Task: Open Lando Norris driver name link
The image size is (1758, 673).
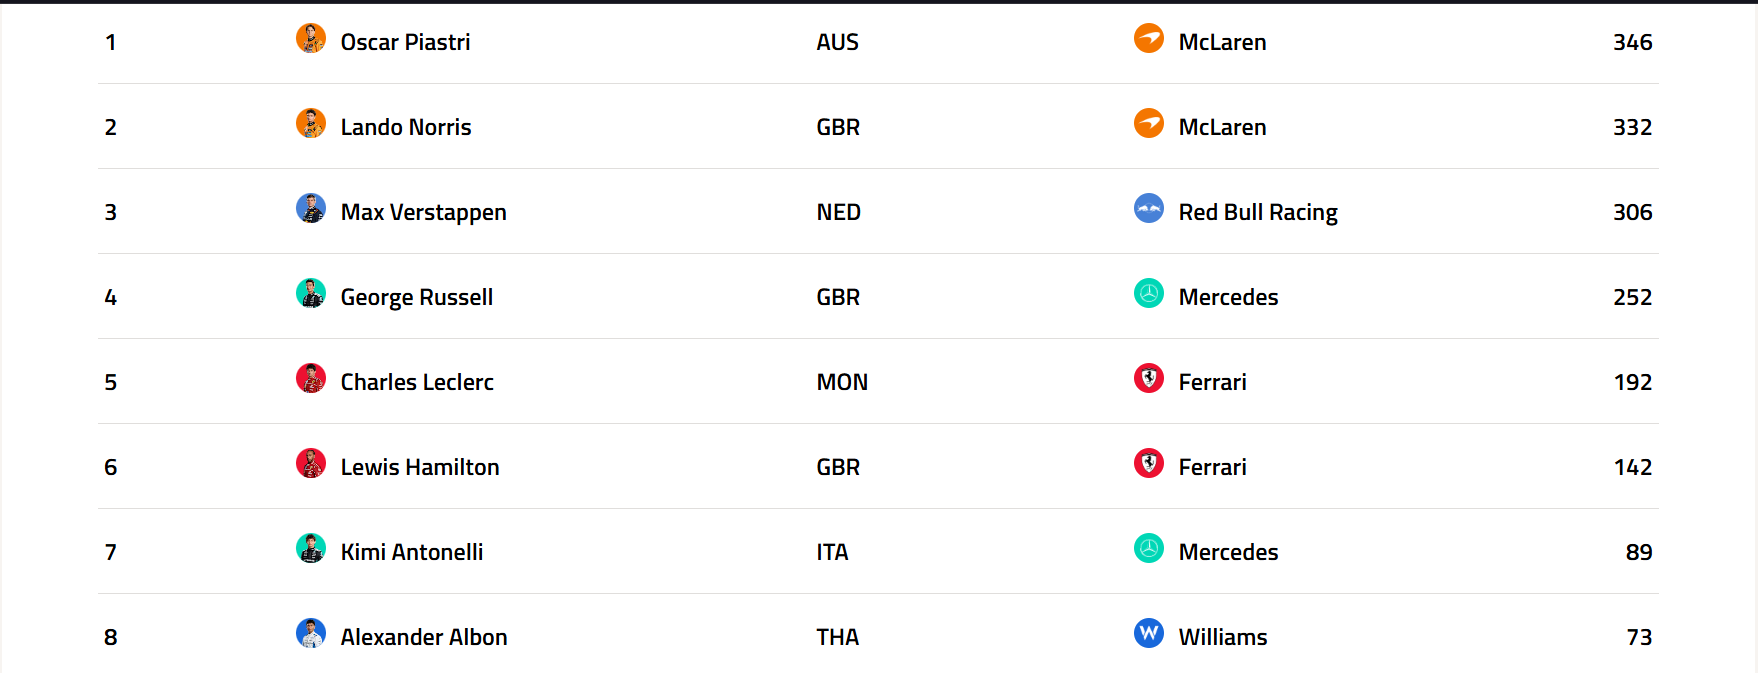Action: (x=406, y=127)
